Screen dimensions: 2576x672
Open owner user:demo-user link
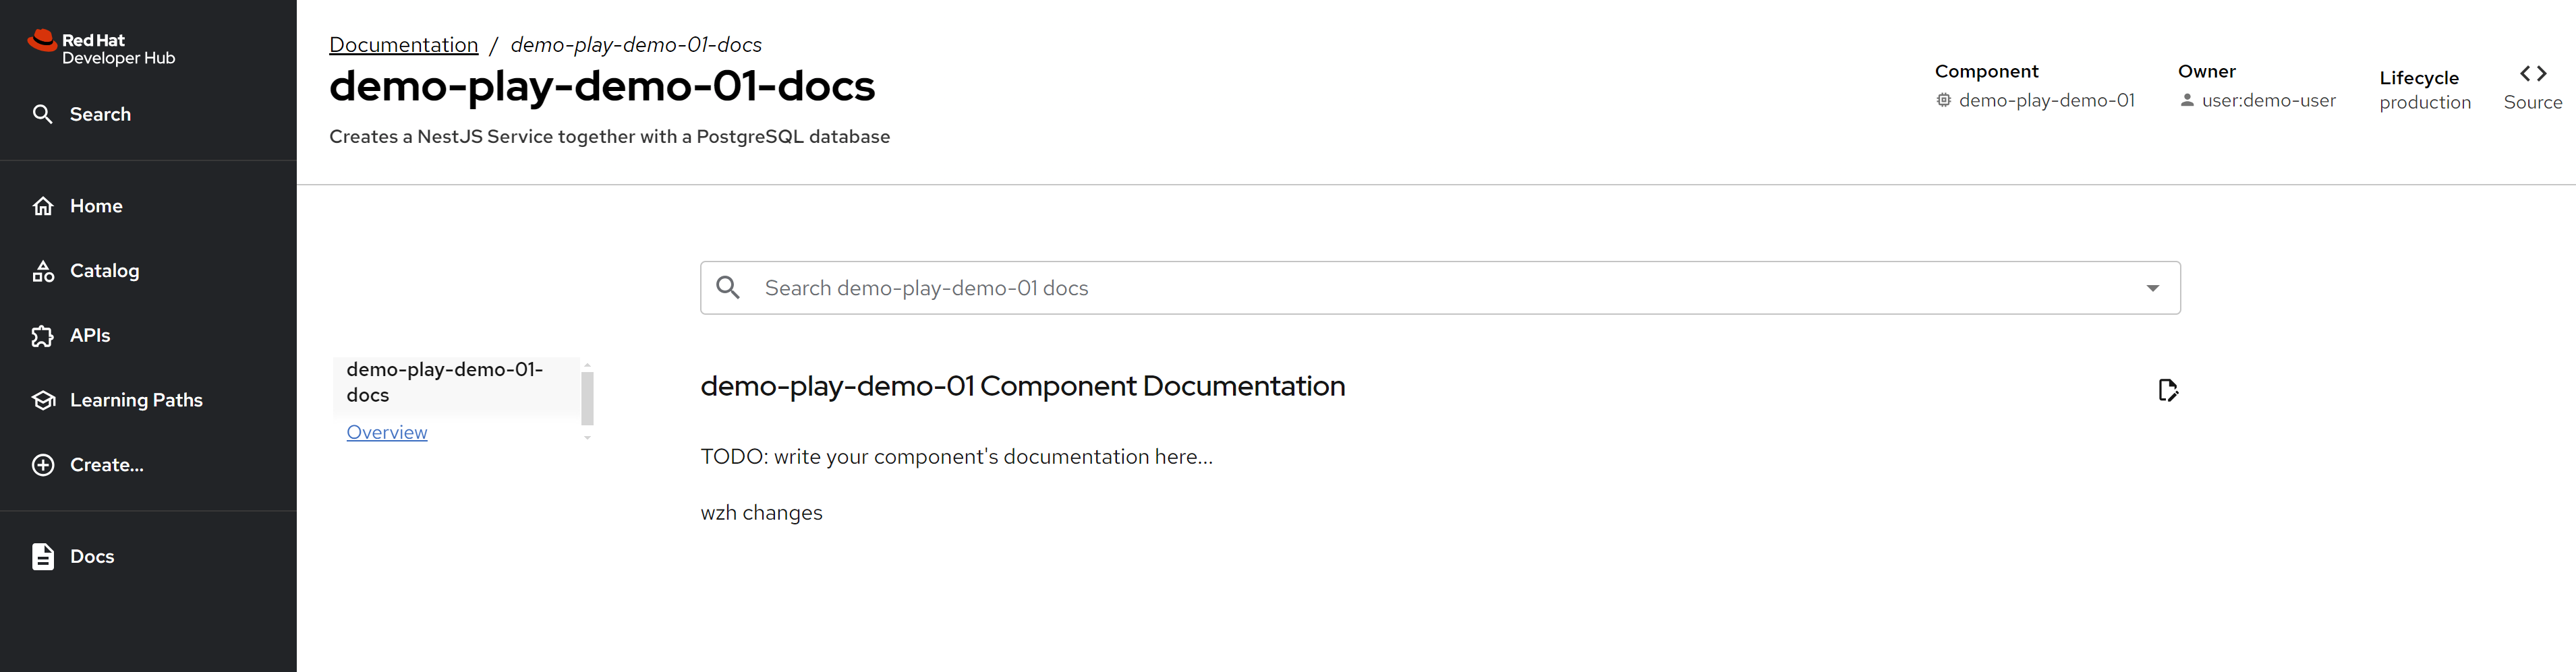(x=2268, y=100)
